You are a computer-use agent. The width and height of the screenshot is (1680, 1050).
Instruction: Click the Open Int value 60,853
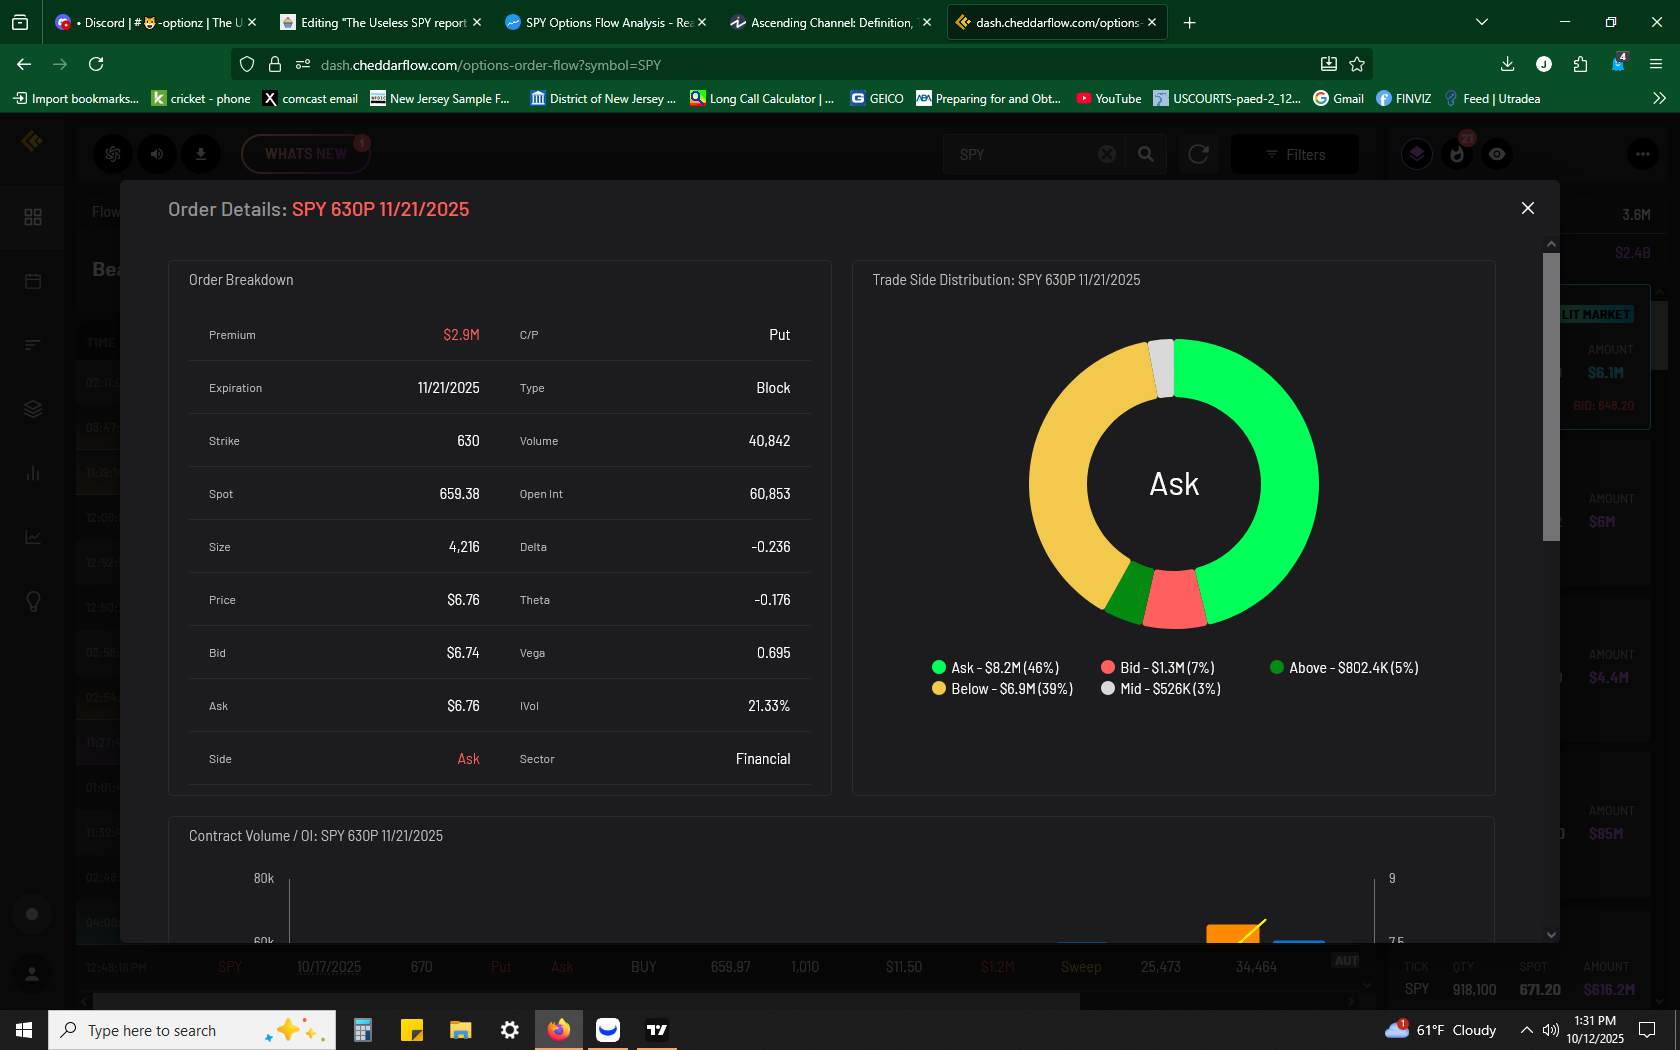[770, 494]
